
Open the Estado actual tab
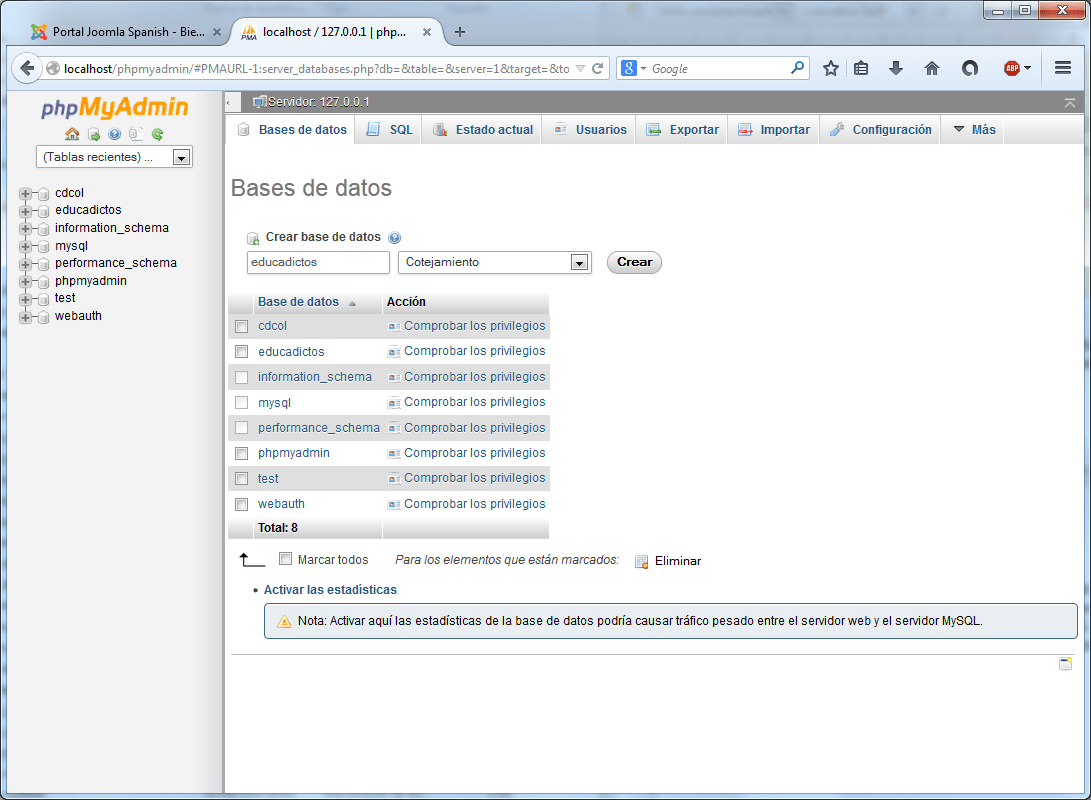pos(483,130)
